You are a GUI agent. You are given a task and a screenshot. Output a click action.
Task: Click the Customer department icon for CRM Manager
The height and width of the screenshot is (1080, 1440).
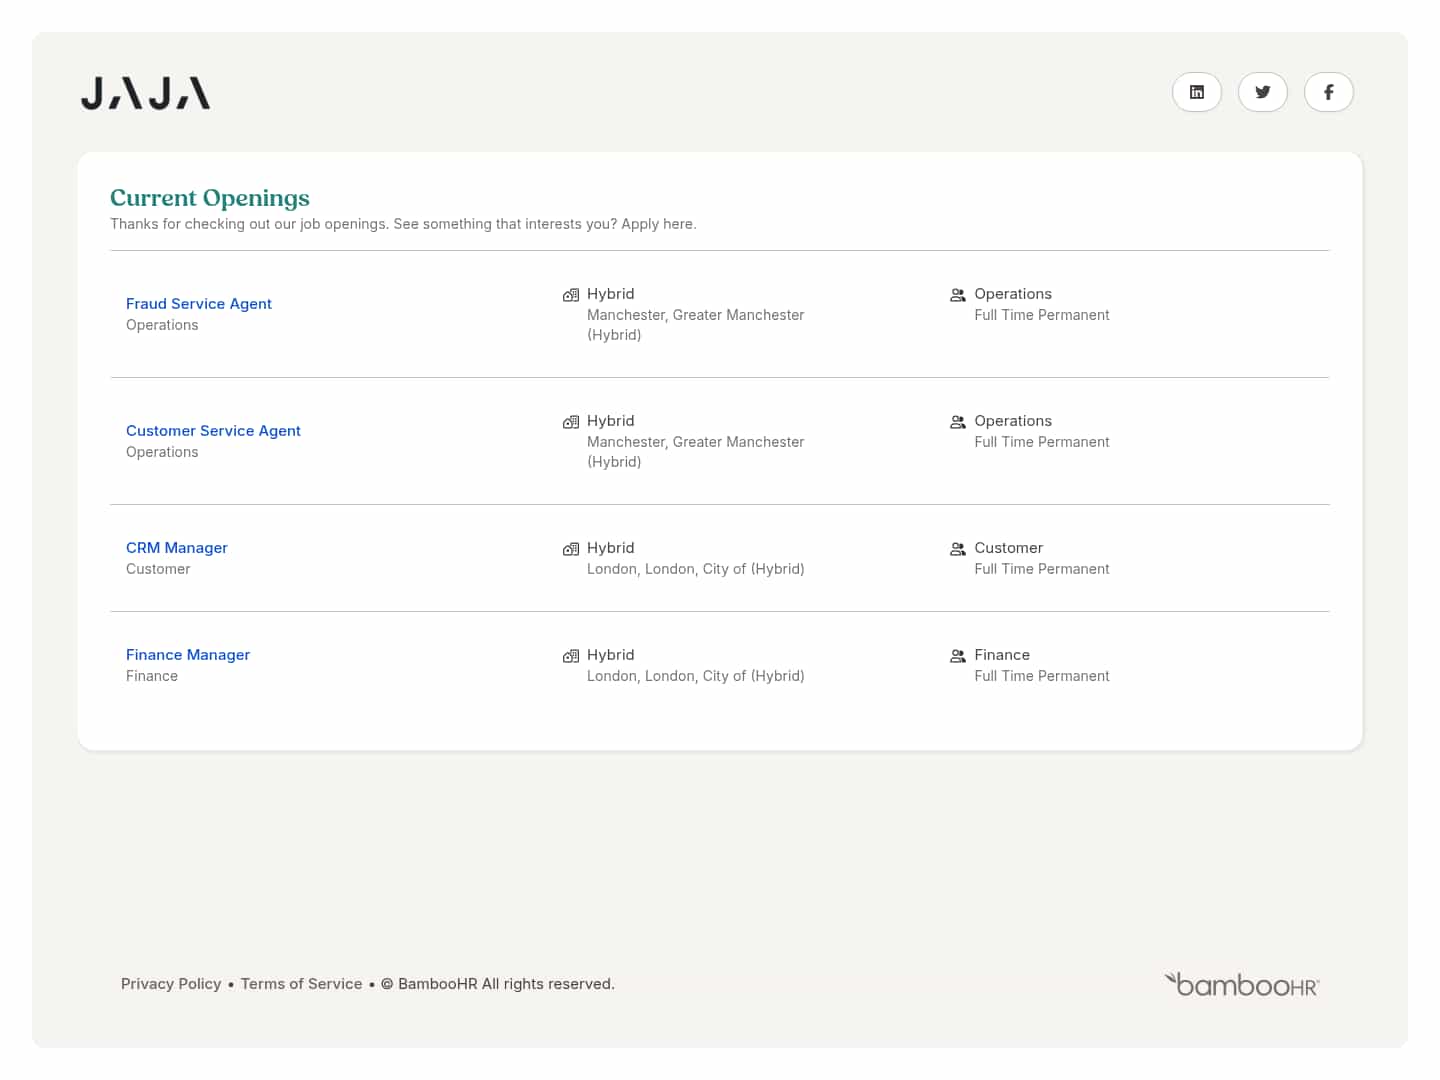957,549
